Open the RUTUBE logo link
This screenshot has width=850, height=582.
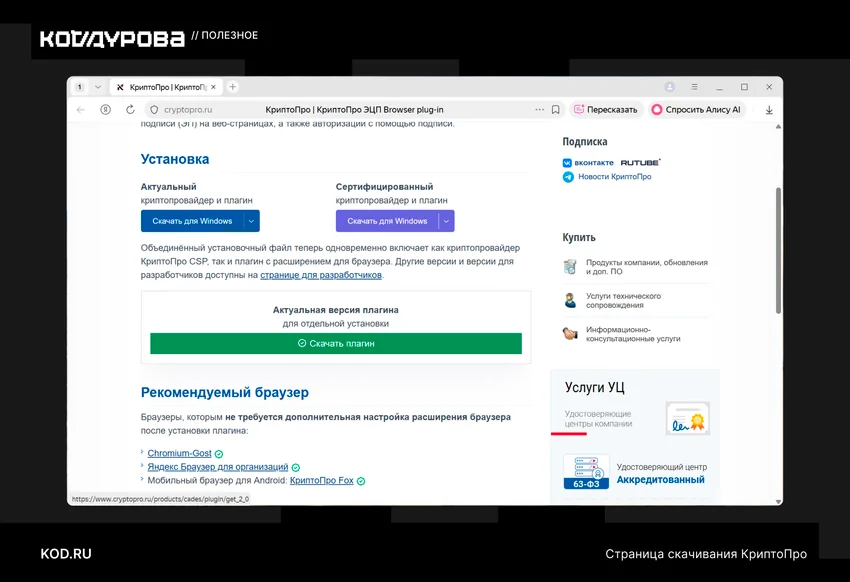[x=640, y=163]
